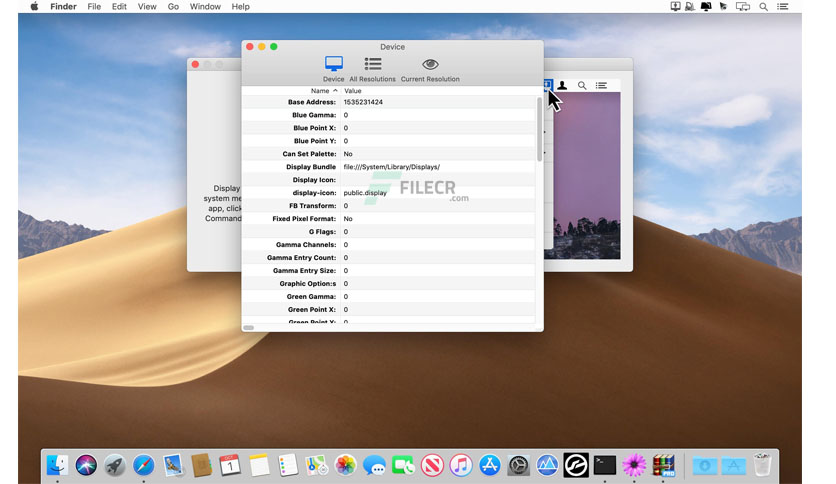The height and width of the screenshot is (484, 836).
Task: Launch Siri from the Dock
Action: tap(86, 465)
